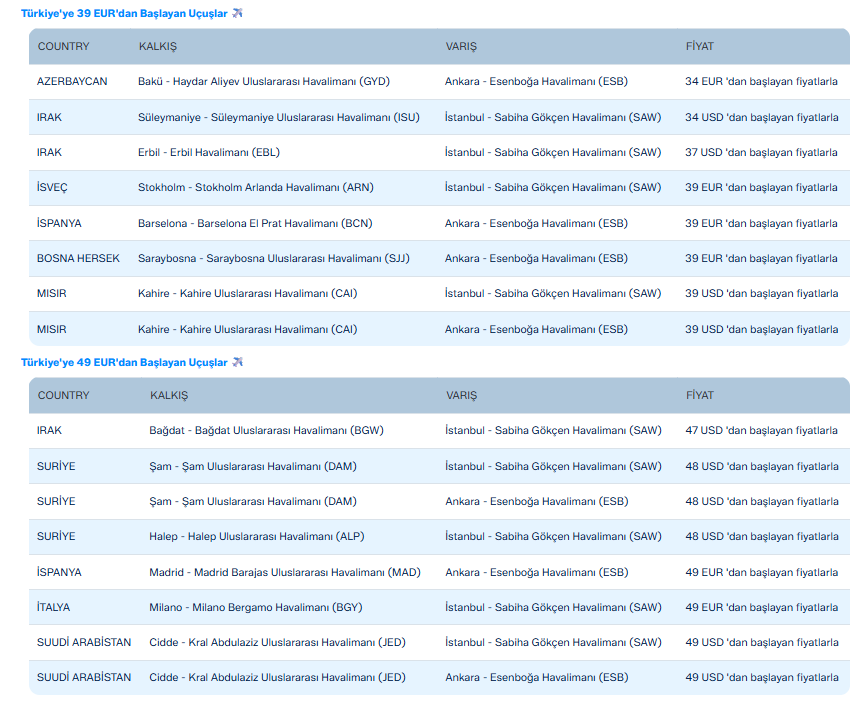Select the SURİYE cell in the Halep row

click(x=56, y=537)
